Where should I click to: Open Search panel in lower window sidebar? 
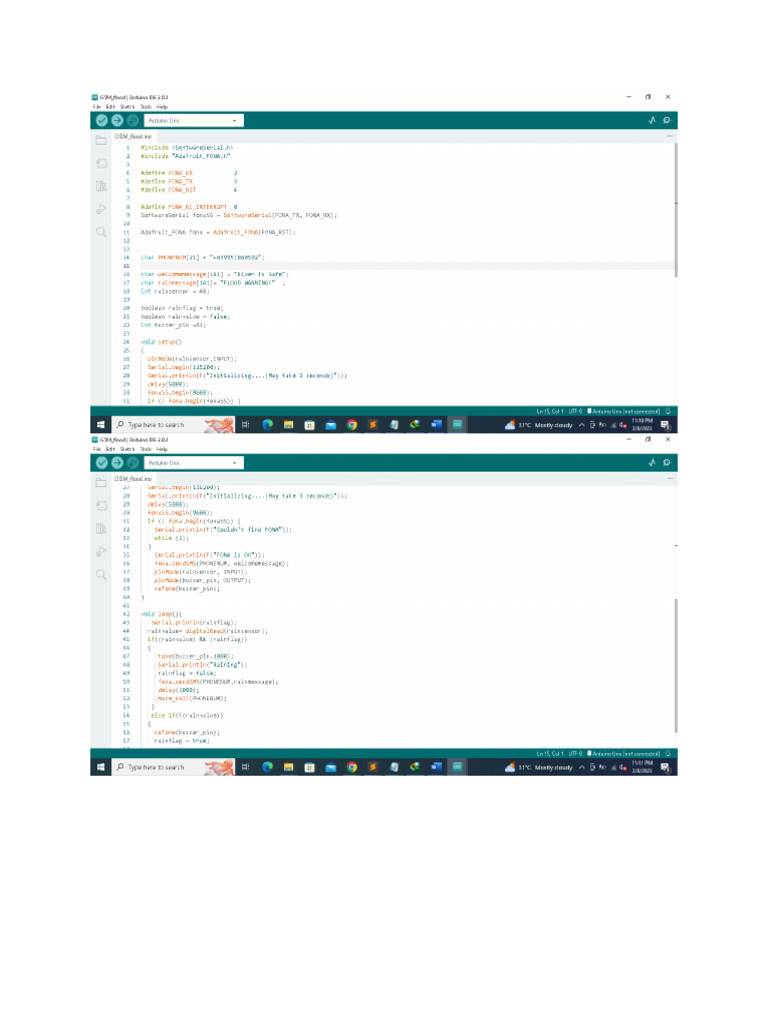(x=101, y=574)
